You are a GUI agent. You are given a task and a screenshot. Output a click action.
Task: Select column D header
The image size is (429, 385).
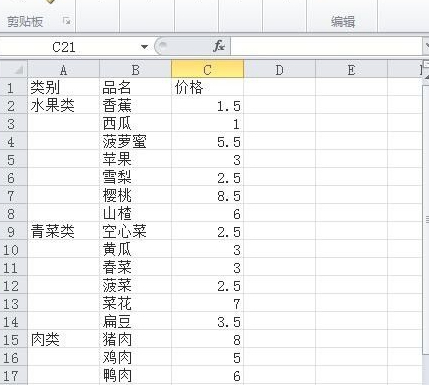point(279,70)
